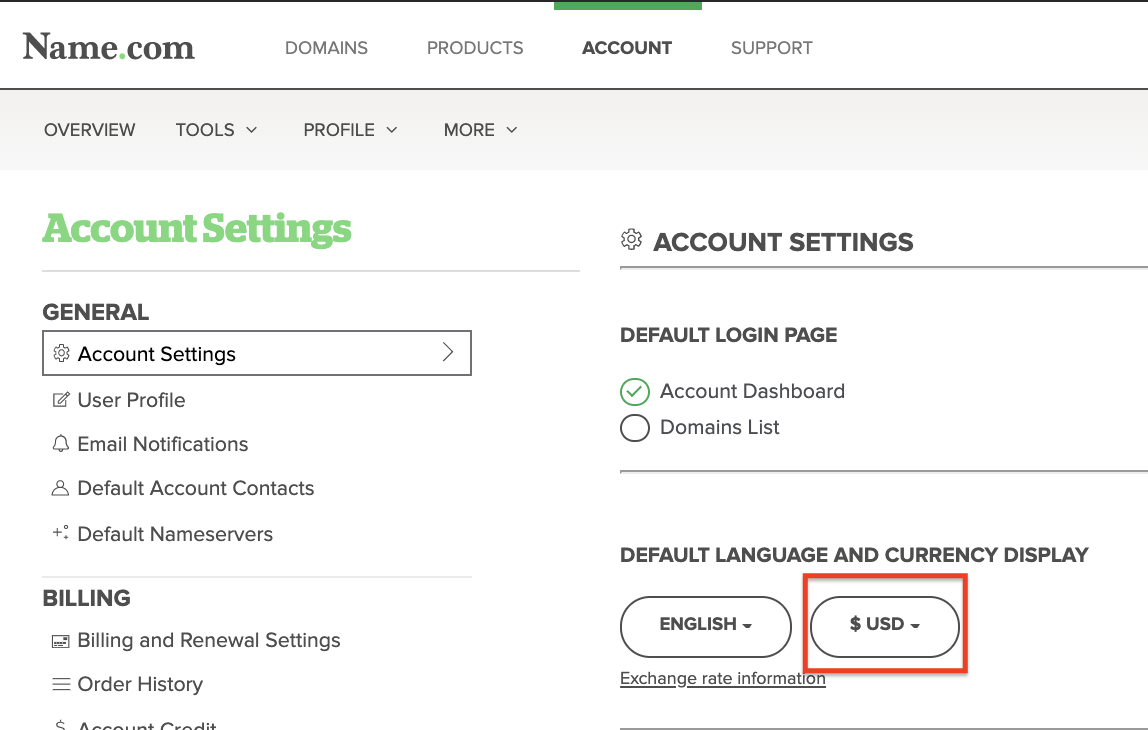Viewport: 1148px width, 730px height.
Task: Click the edit pencil icon for User Profile
Action: [x=61, y=400]
